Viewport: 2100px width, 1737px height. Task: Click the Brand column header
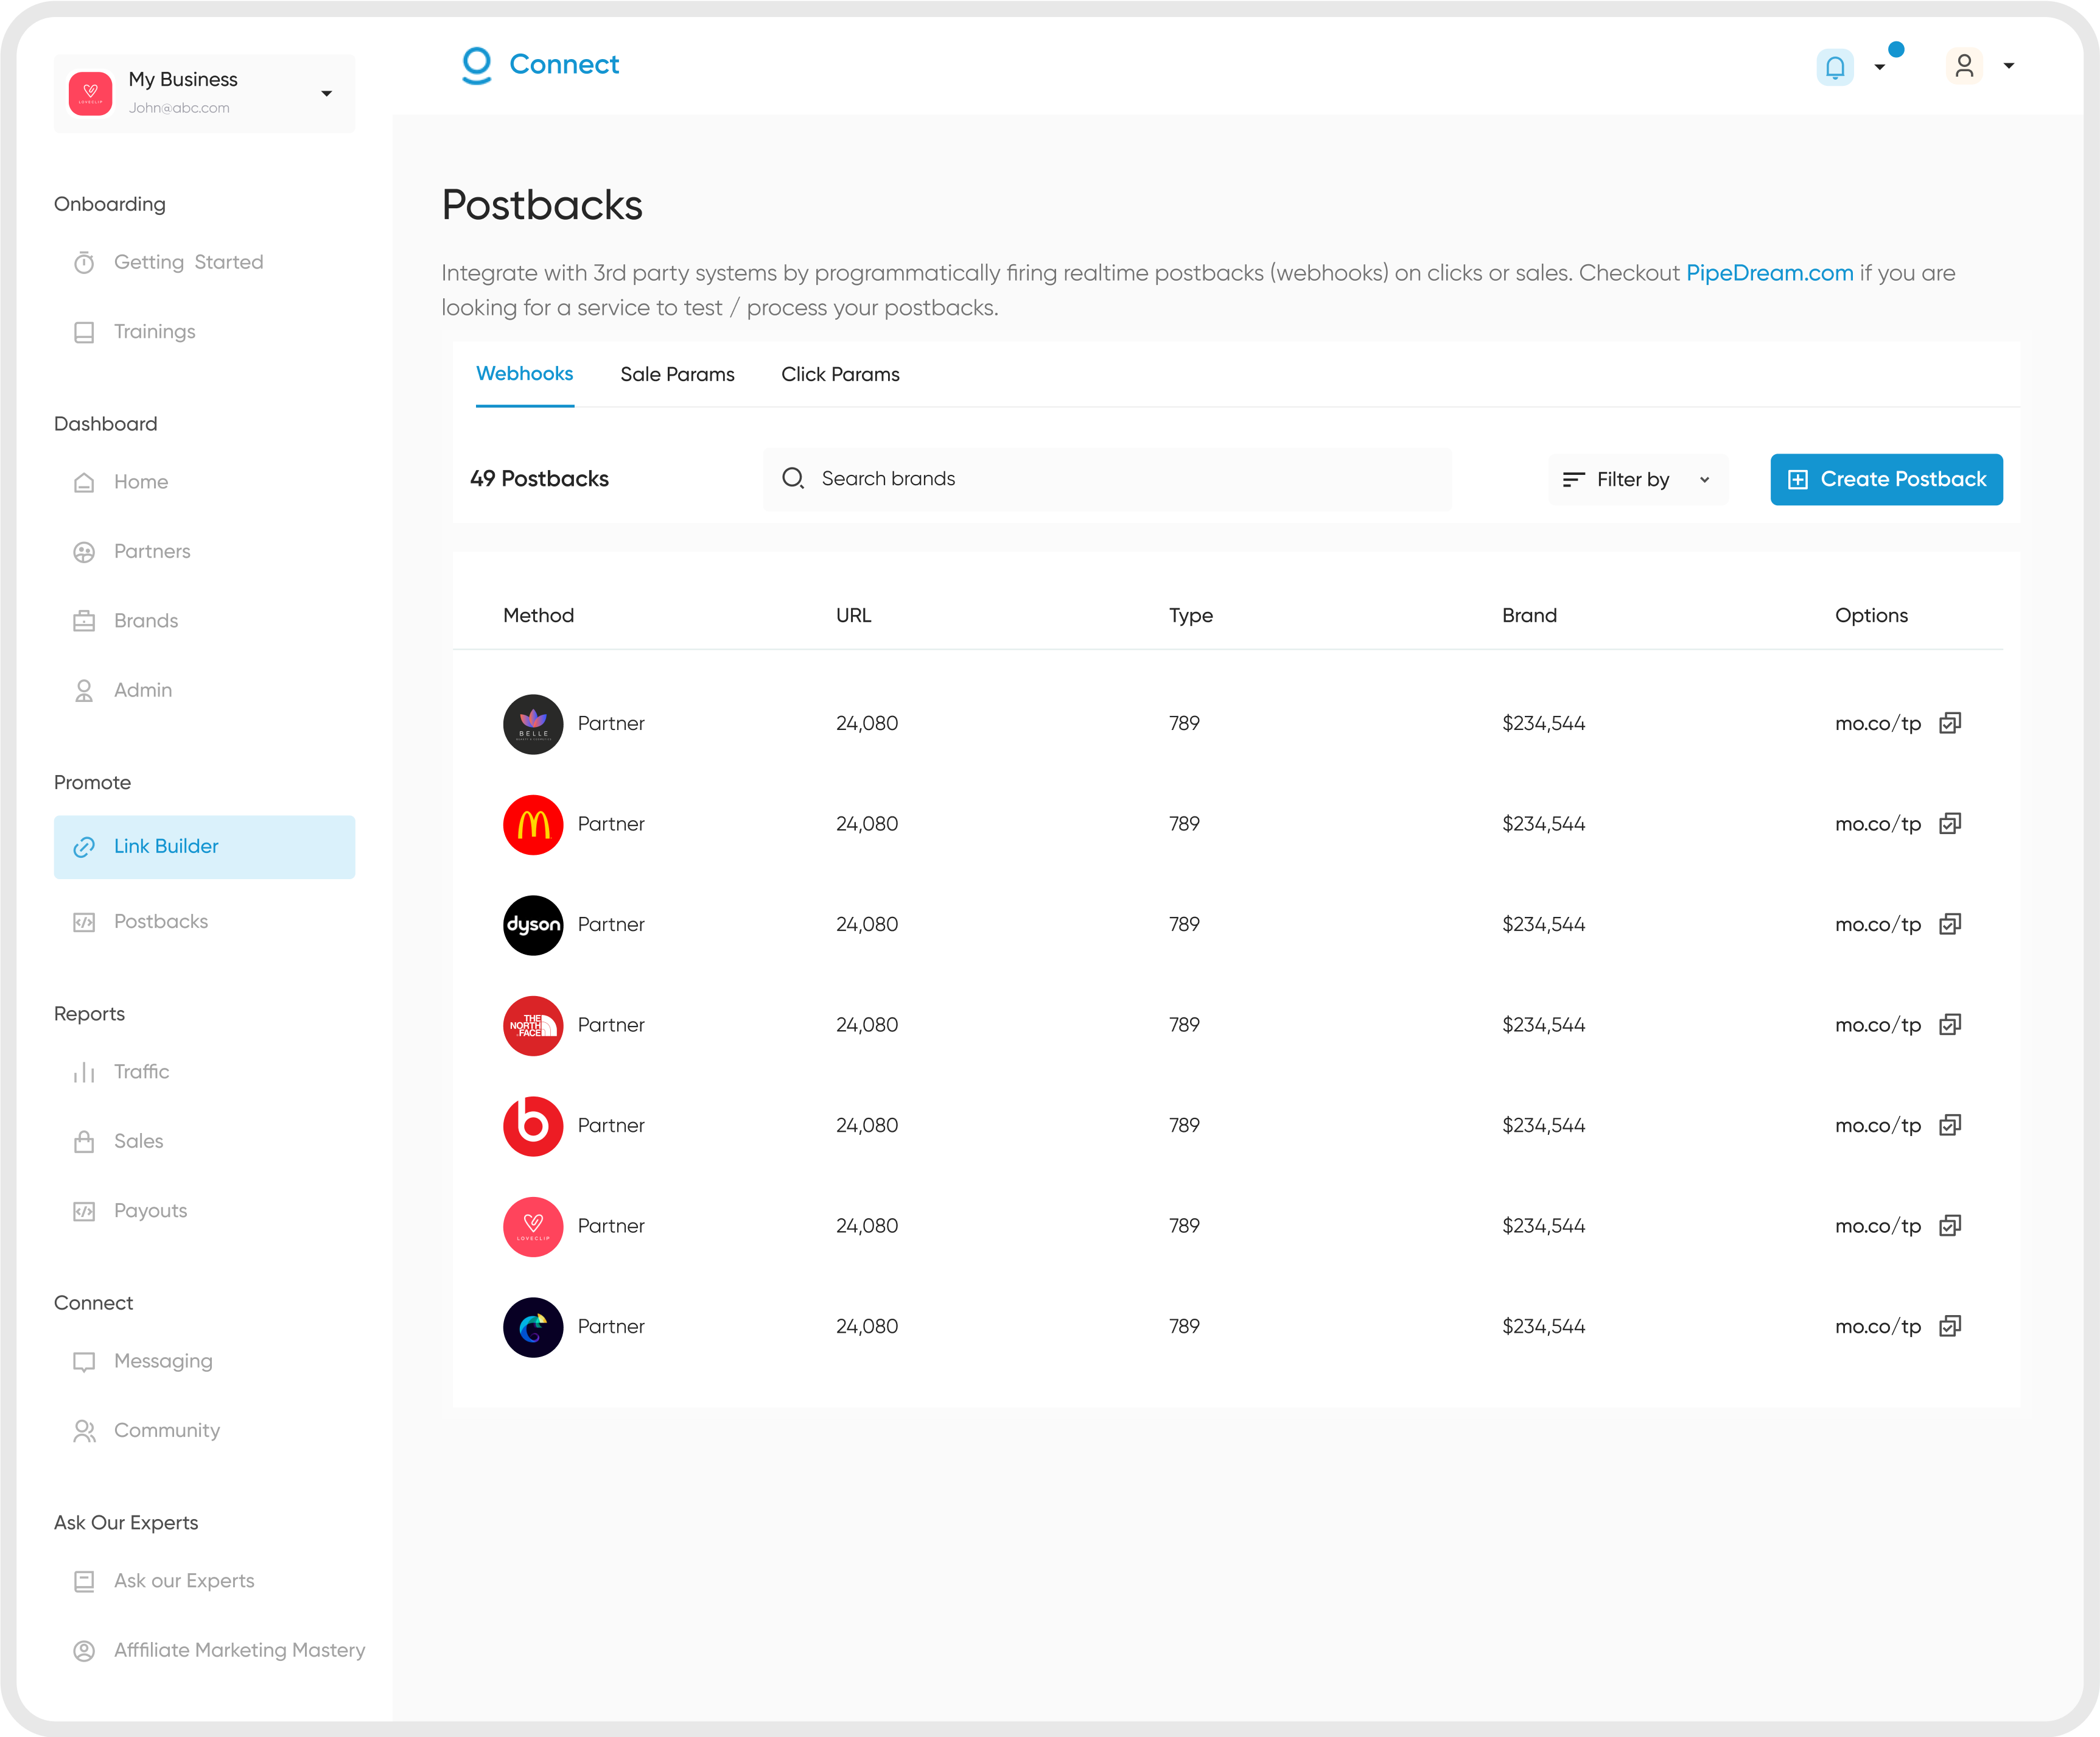pos(1529,616)
